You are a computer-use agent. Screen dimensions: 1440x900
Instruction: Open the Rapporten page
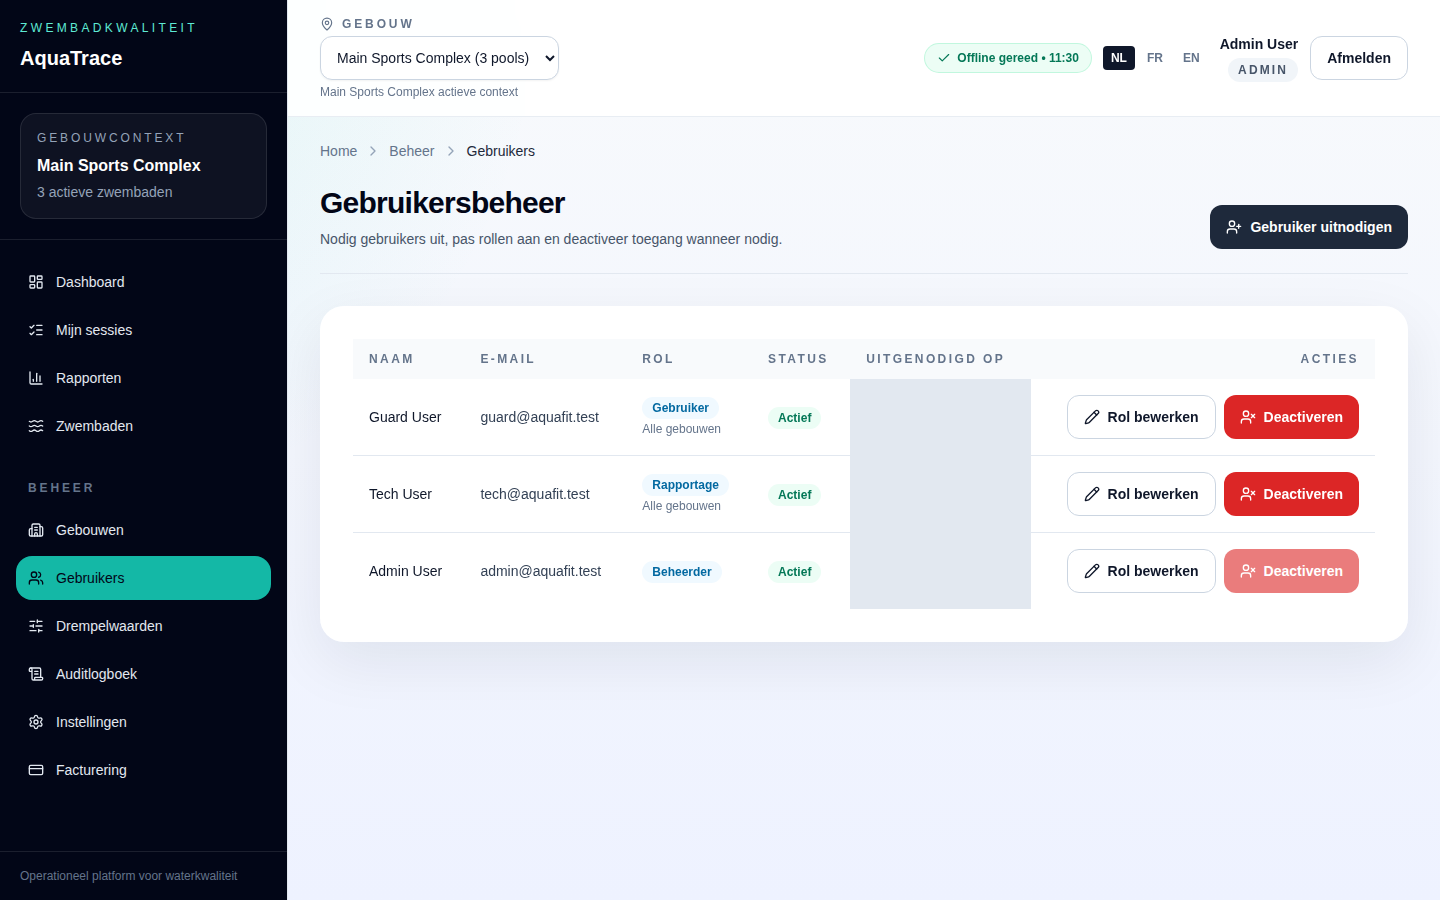[x=143, y=378]
